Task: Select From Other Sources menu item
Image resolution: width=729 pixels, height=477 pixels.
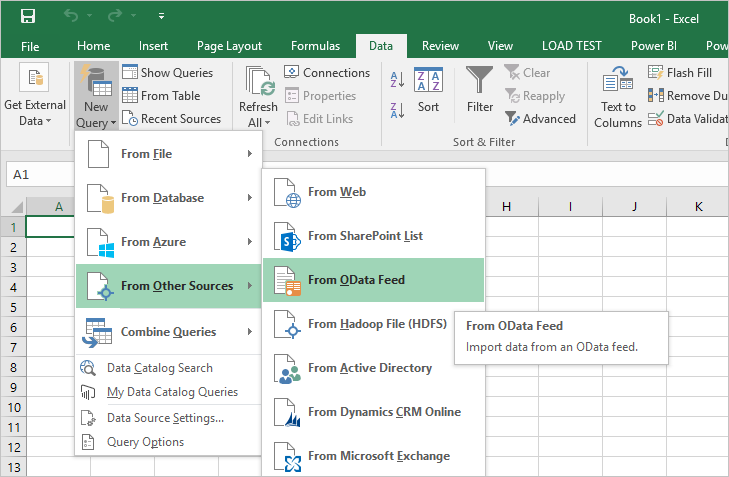Action: click(168, 286)
